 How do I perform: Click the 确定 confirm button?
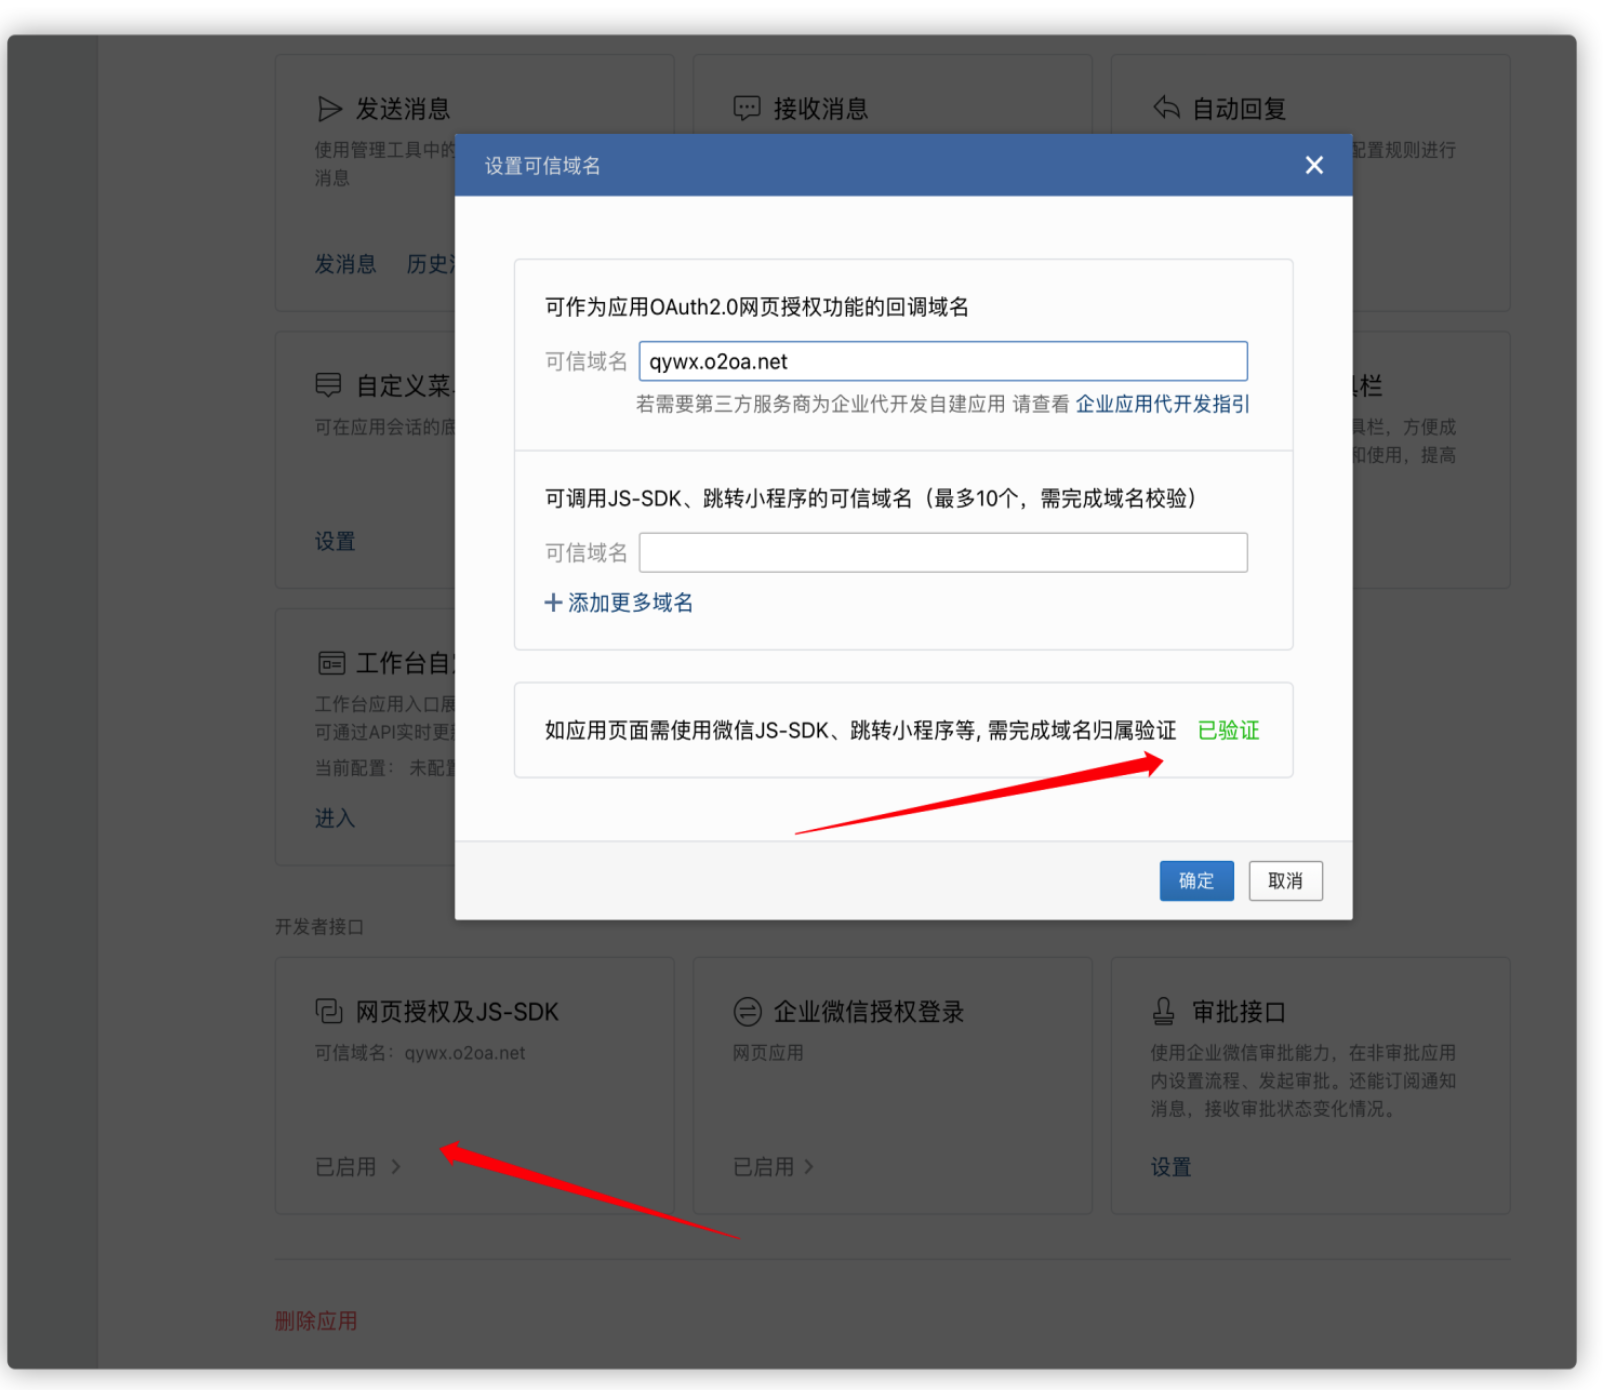coord(1195,881)
